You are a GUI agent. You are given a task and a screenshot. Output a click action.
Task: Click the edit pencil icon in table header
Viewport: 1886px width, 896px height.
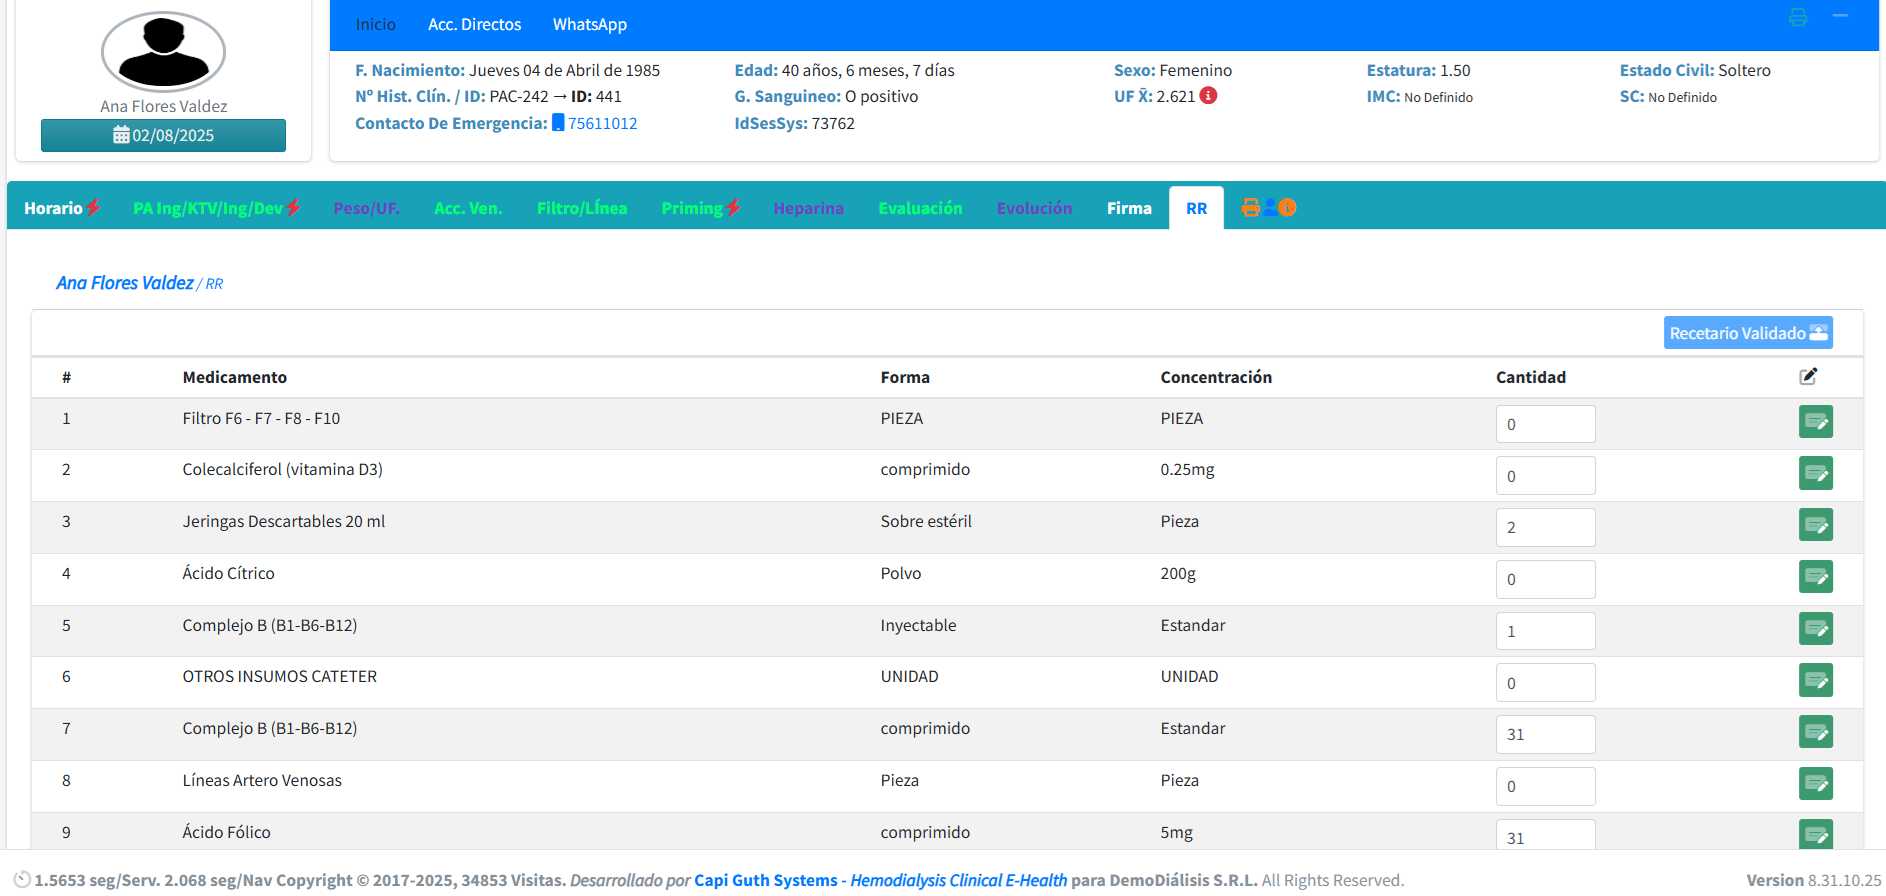[1808, 376]
